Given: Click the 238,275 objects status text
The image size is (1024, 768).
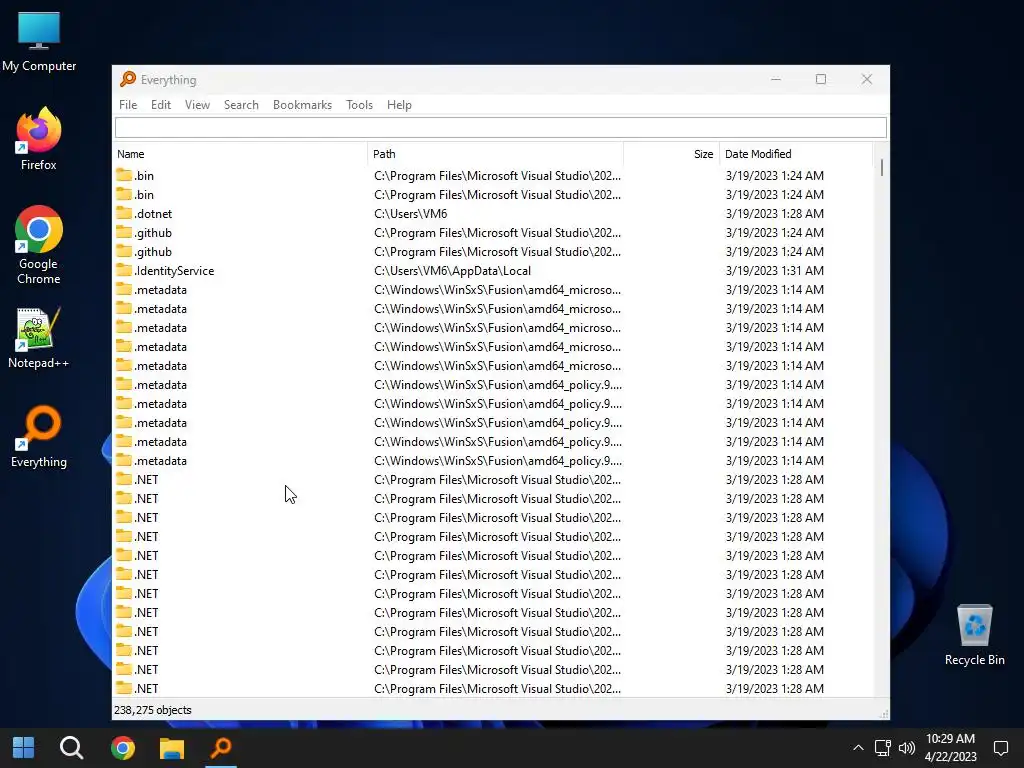Looking at the screenshot, I should click(x=153, y=710).
